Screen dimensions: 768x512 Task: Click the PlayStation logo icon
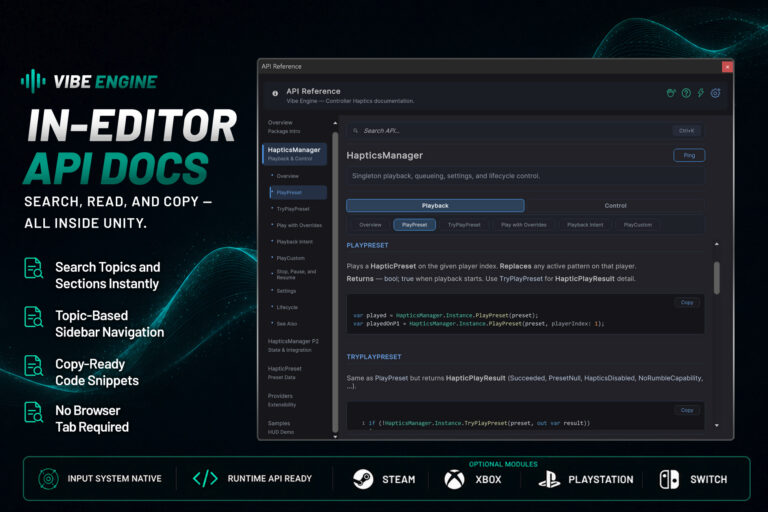(549, 479)
